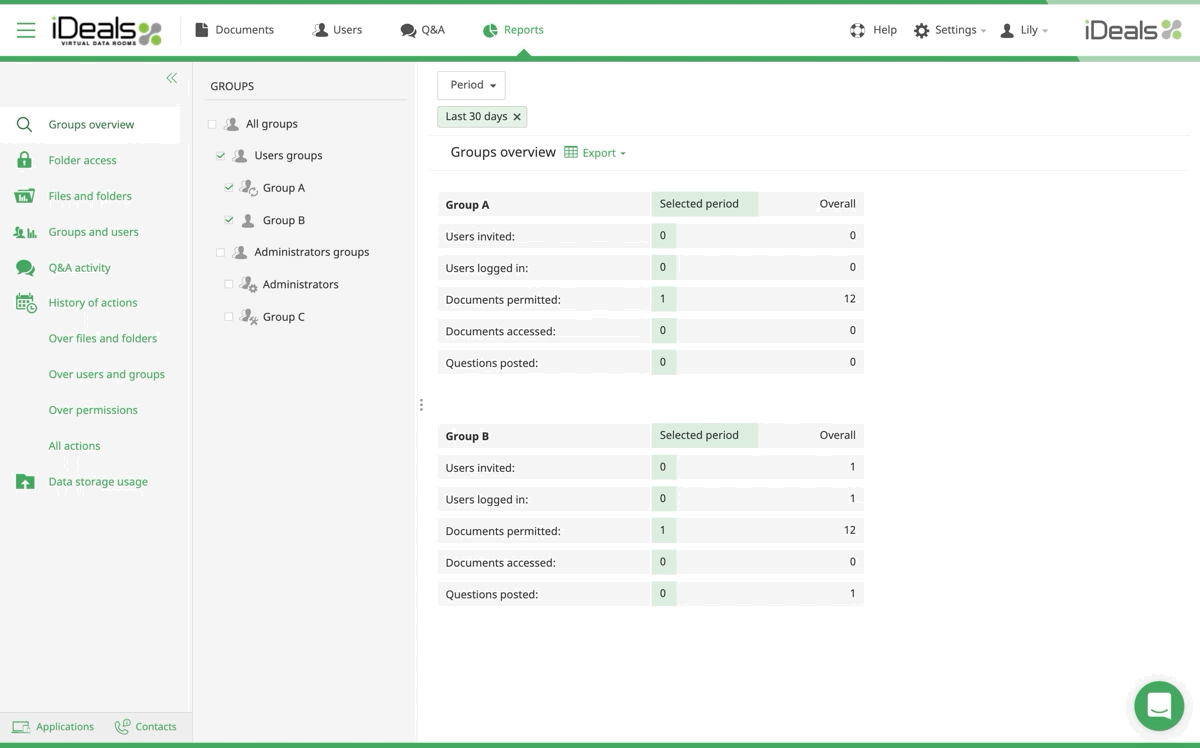Open the Contacts link at bottom
Screen dimensions: 1200x748
coord(146,727)
